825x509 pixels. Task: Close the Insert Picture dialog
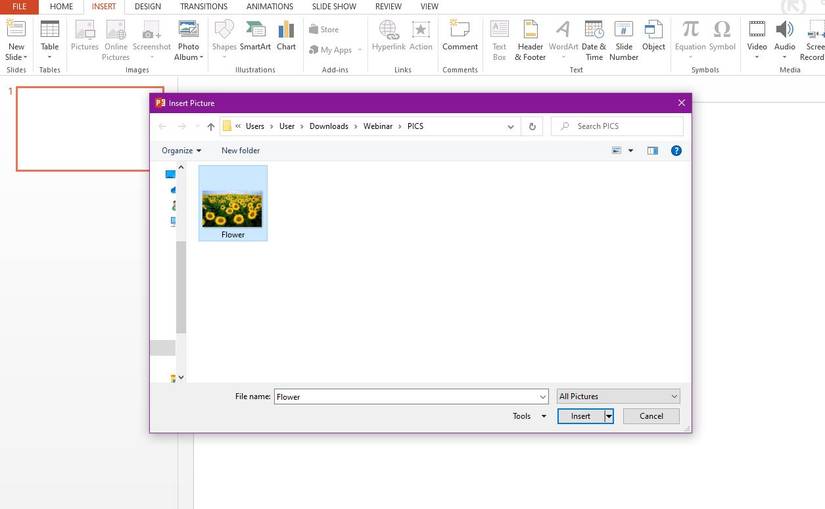pos(681,103)
